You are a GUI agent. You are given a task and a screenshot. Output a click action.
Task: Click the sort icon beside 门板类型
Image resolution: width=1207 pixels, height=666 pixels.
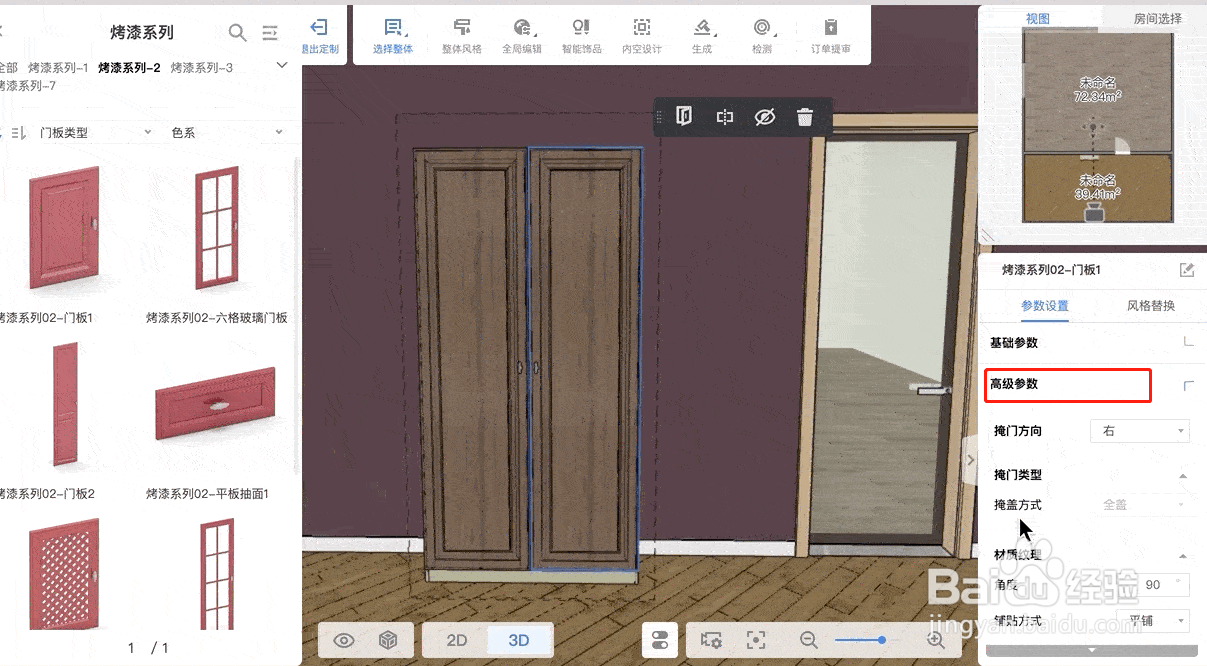click(x=17, y=132)
